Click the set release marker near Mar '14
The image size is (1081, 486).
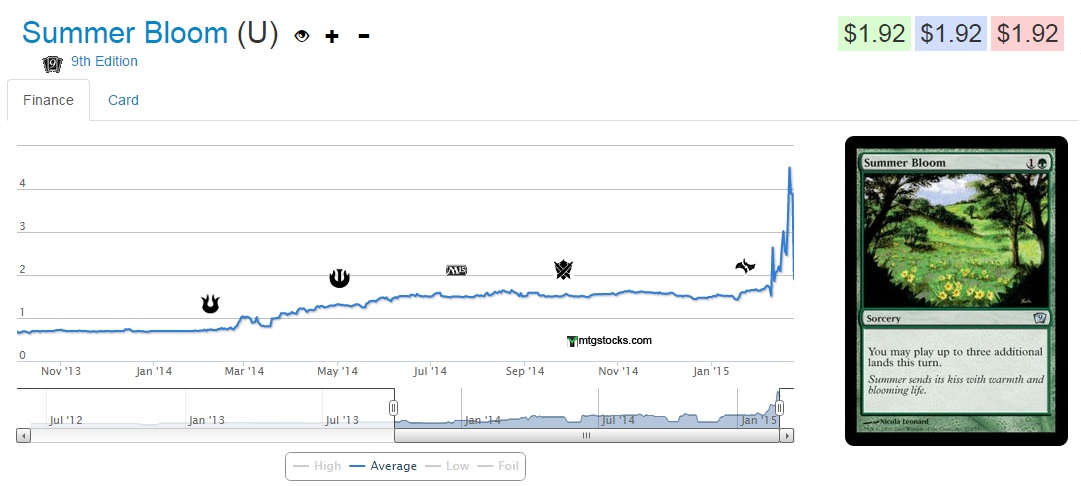tap(210, 303)
